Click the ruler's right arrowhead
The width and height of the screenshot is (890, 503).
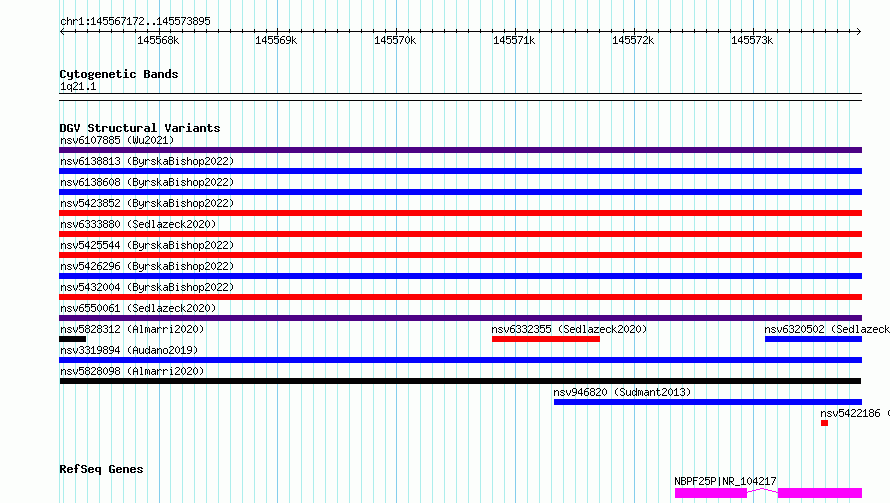click(x=859, y=31)
